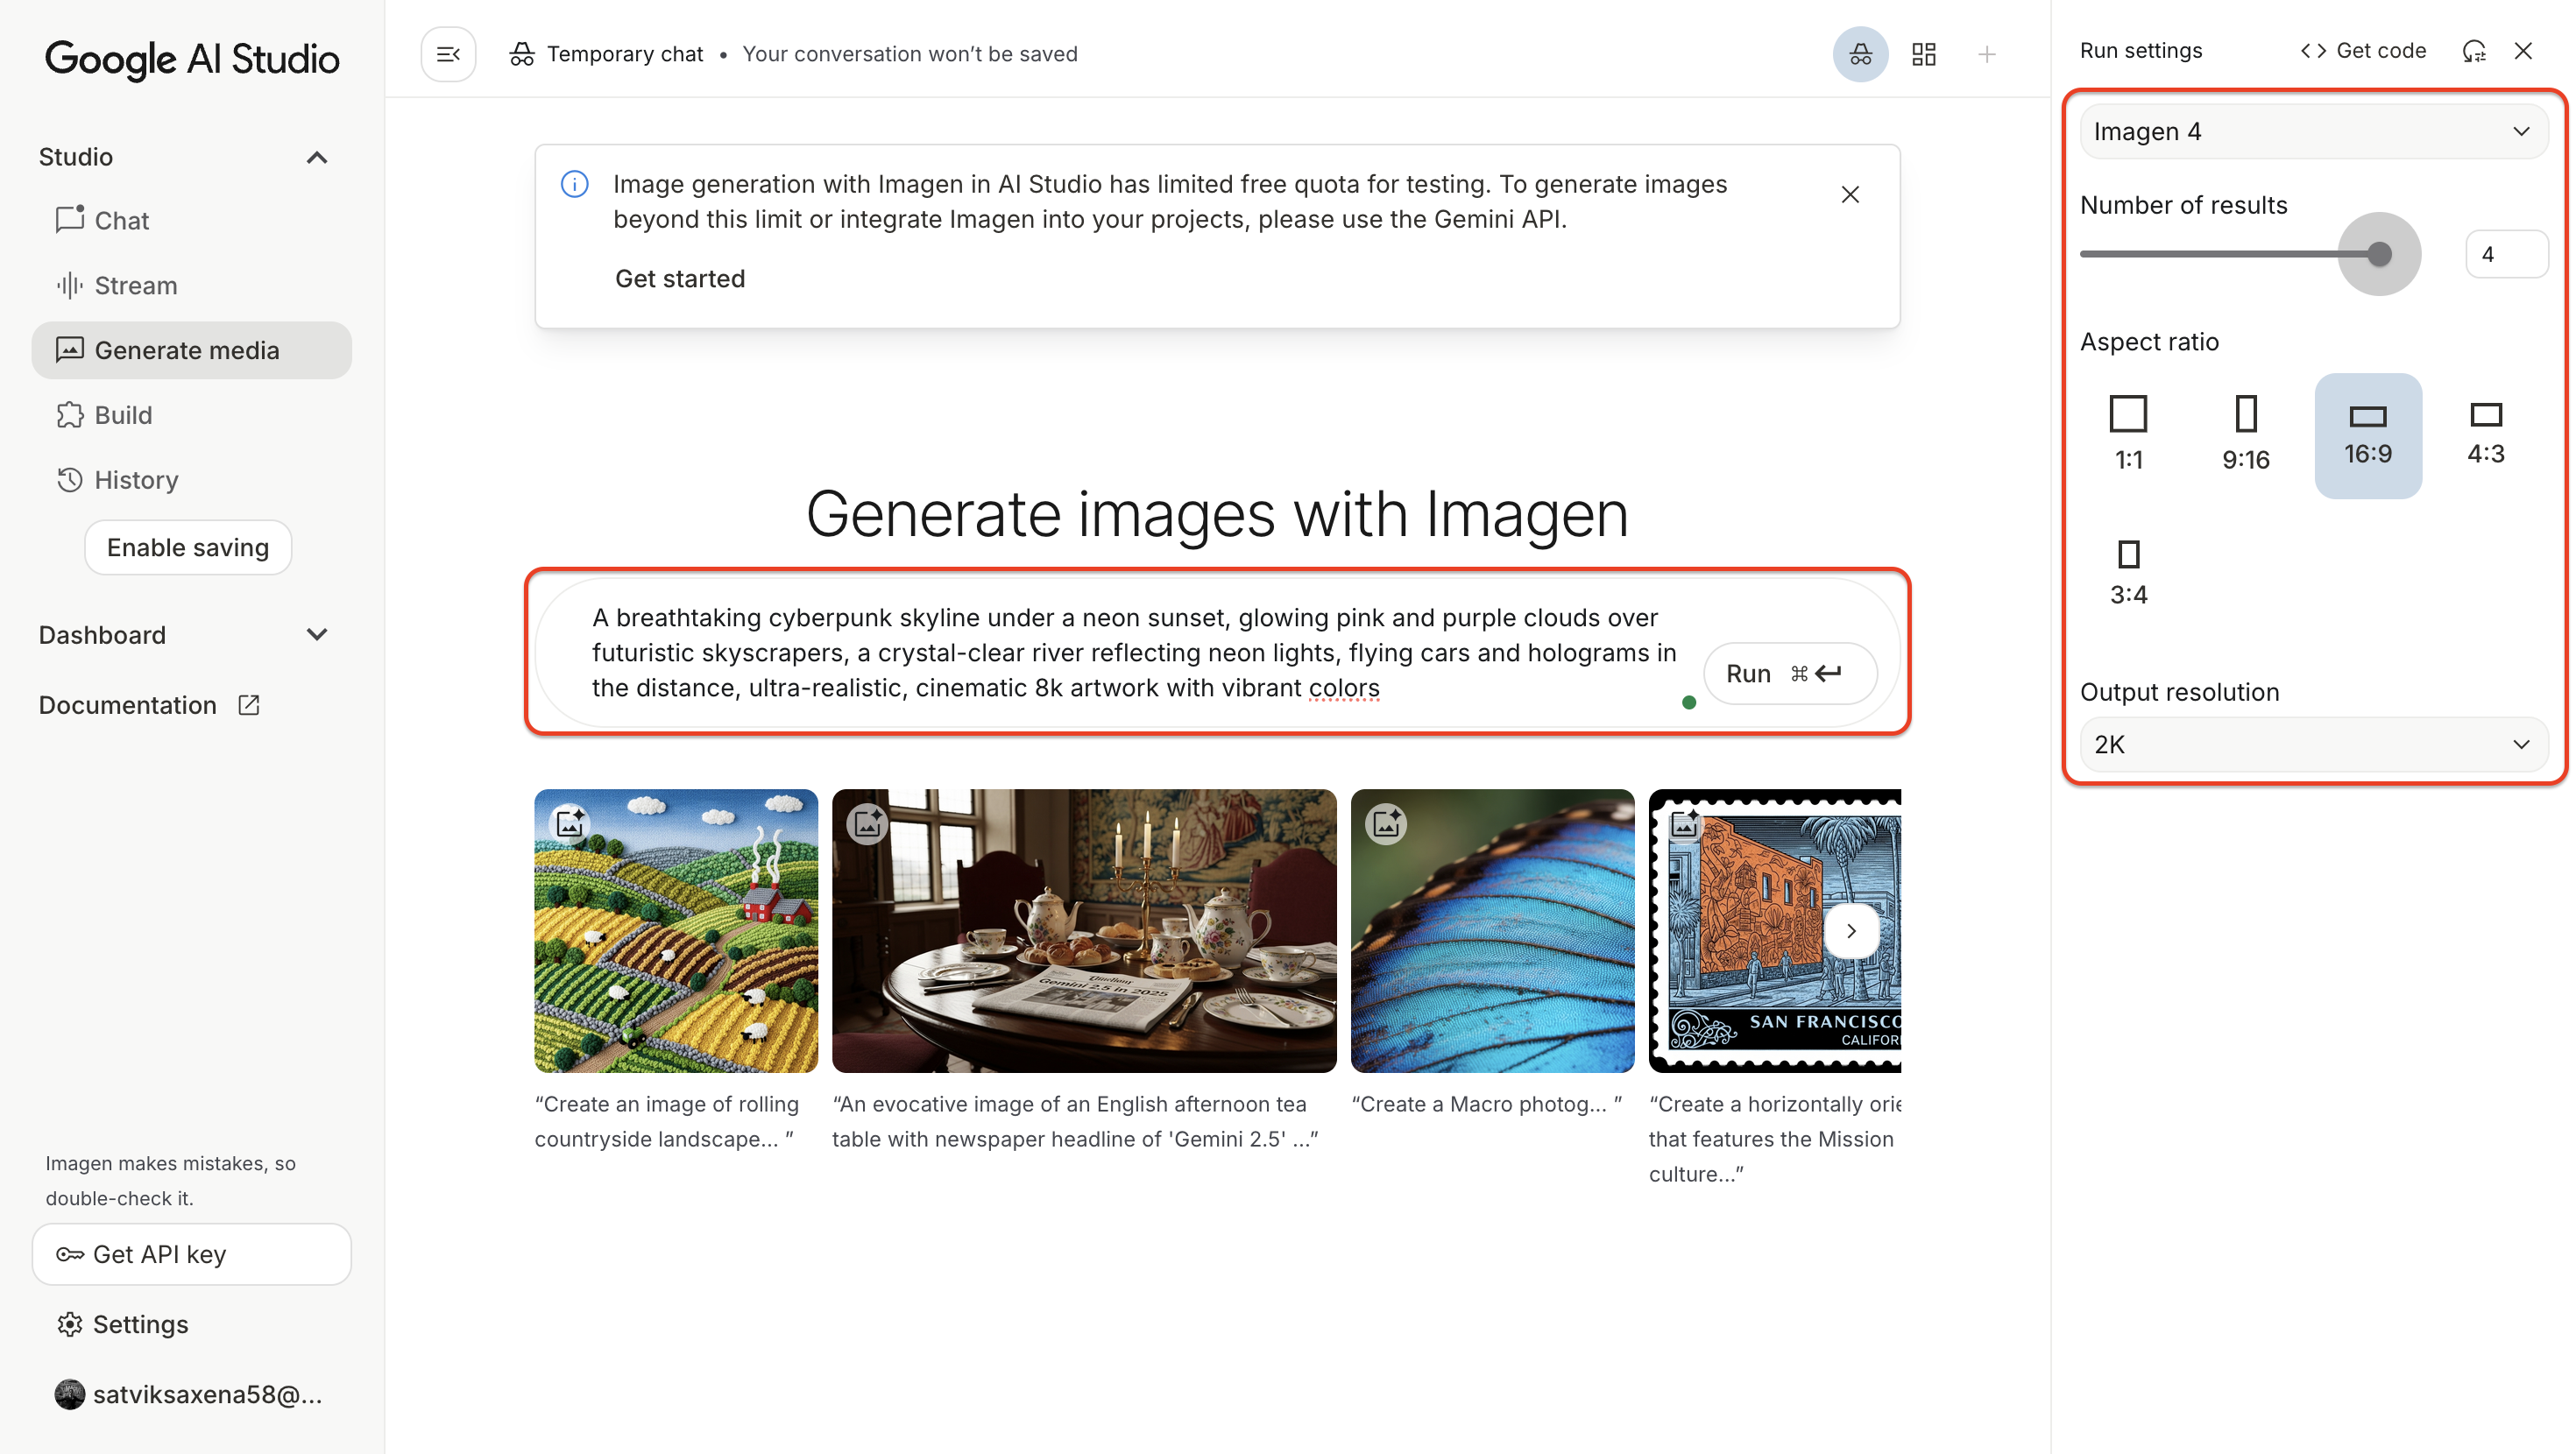Open Chat in the sidebar

click(191, 221)
